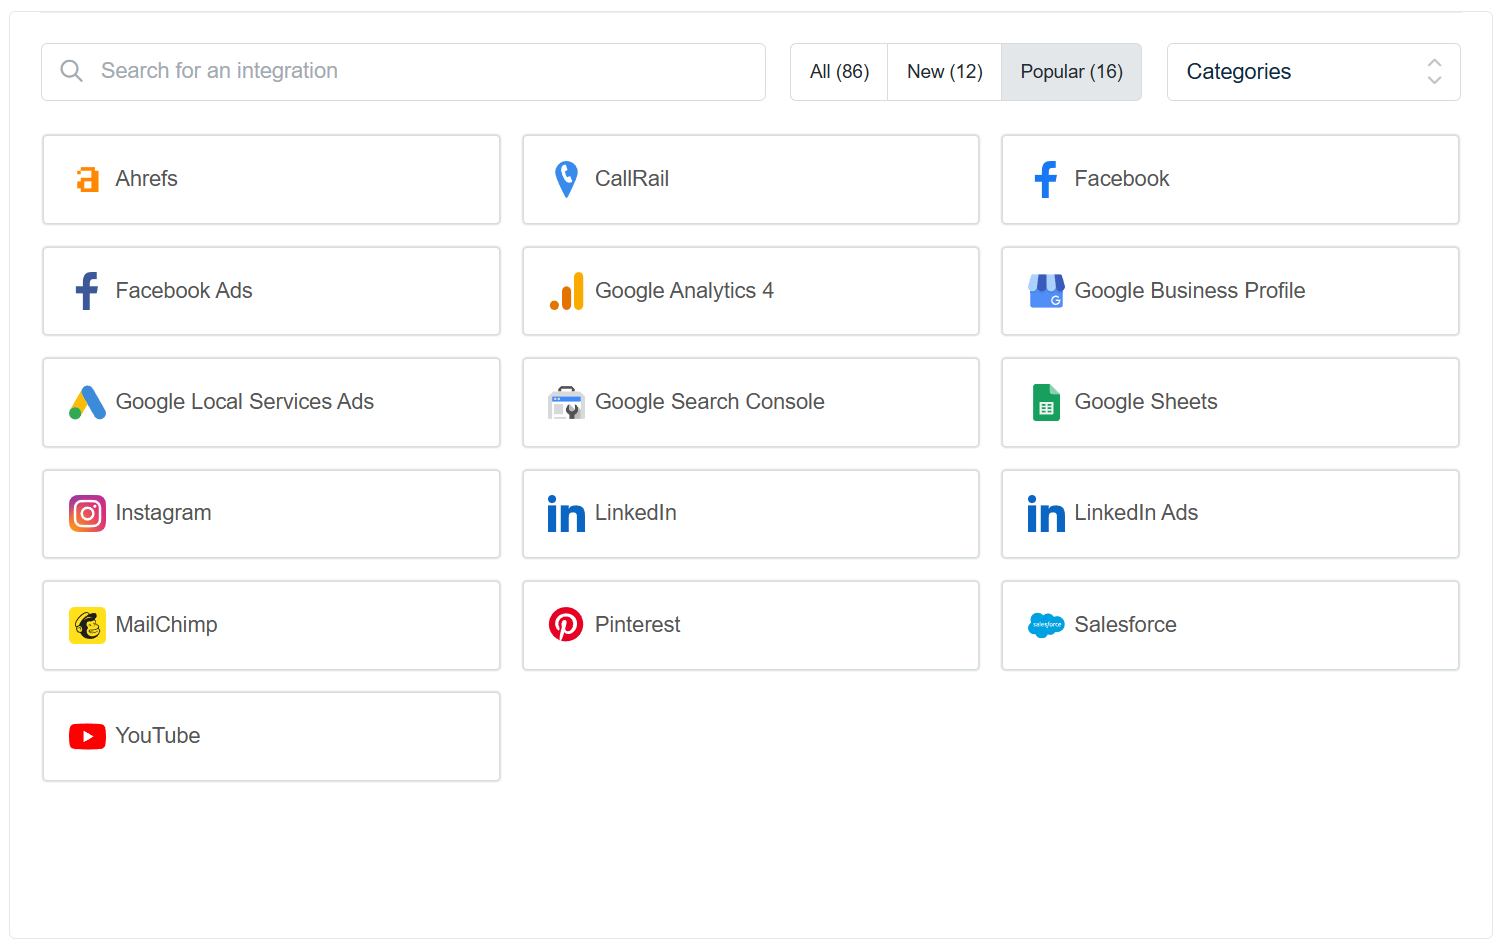This screenshot has height=949, width=1501.
Task: Select the LinkedIn integration name
Action: pos(636,513)
